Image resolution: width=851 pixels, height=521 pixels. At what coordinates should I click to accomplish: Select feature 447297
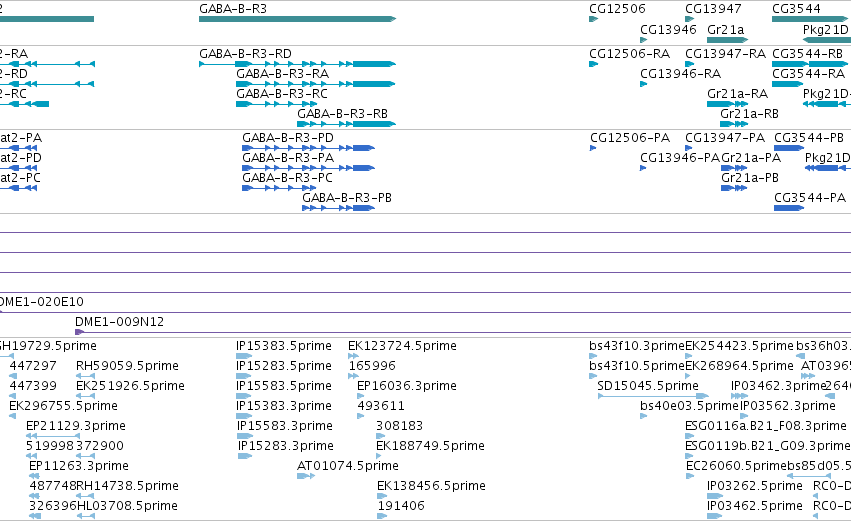(x=33, y=366)
